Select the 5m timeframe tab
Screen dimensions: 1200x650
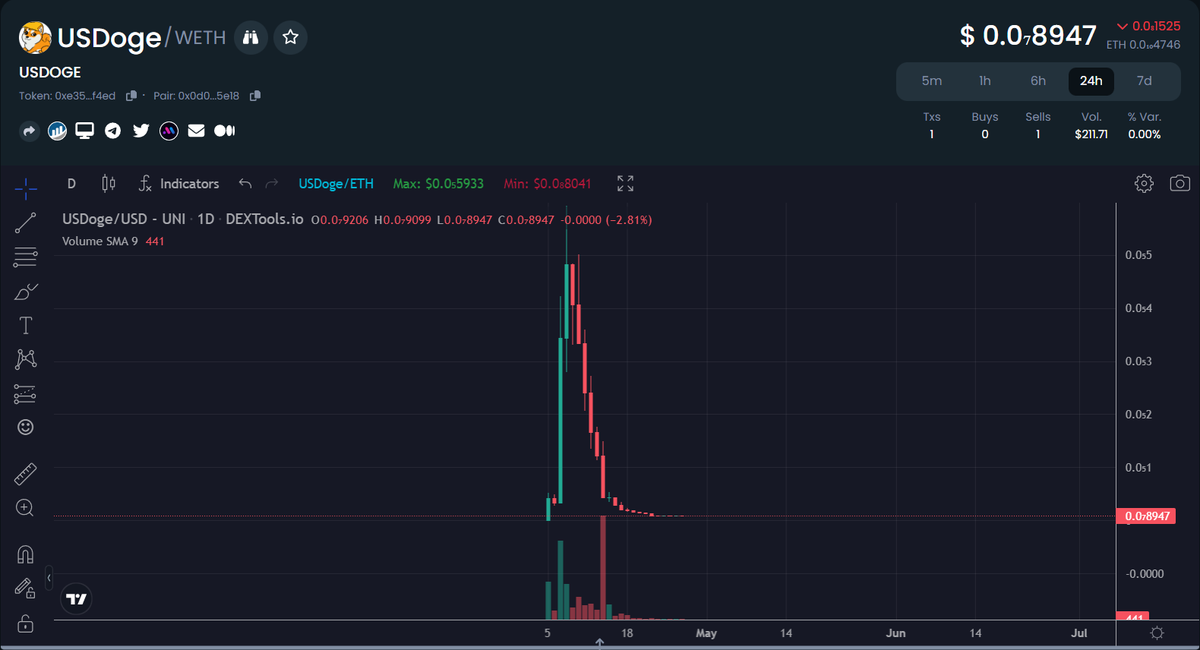click(x=932, y=81)
